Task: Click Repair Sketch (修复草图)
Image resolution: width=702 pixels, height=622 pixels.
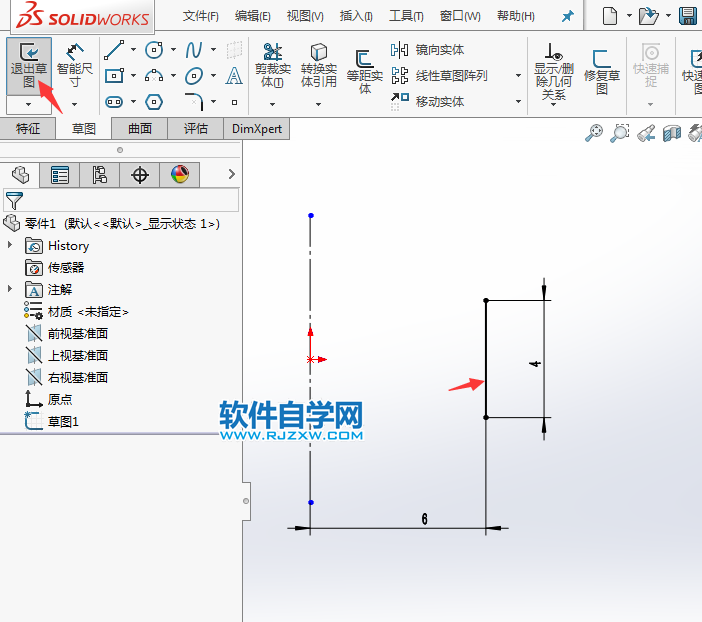Action: [x=602, y=72]
